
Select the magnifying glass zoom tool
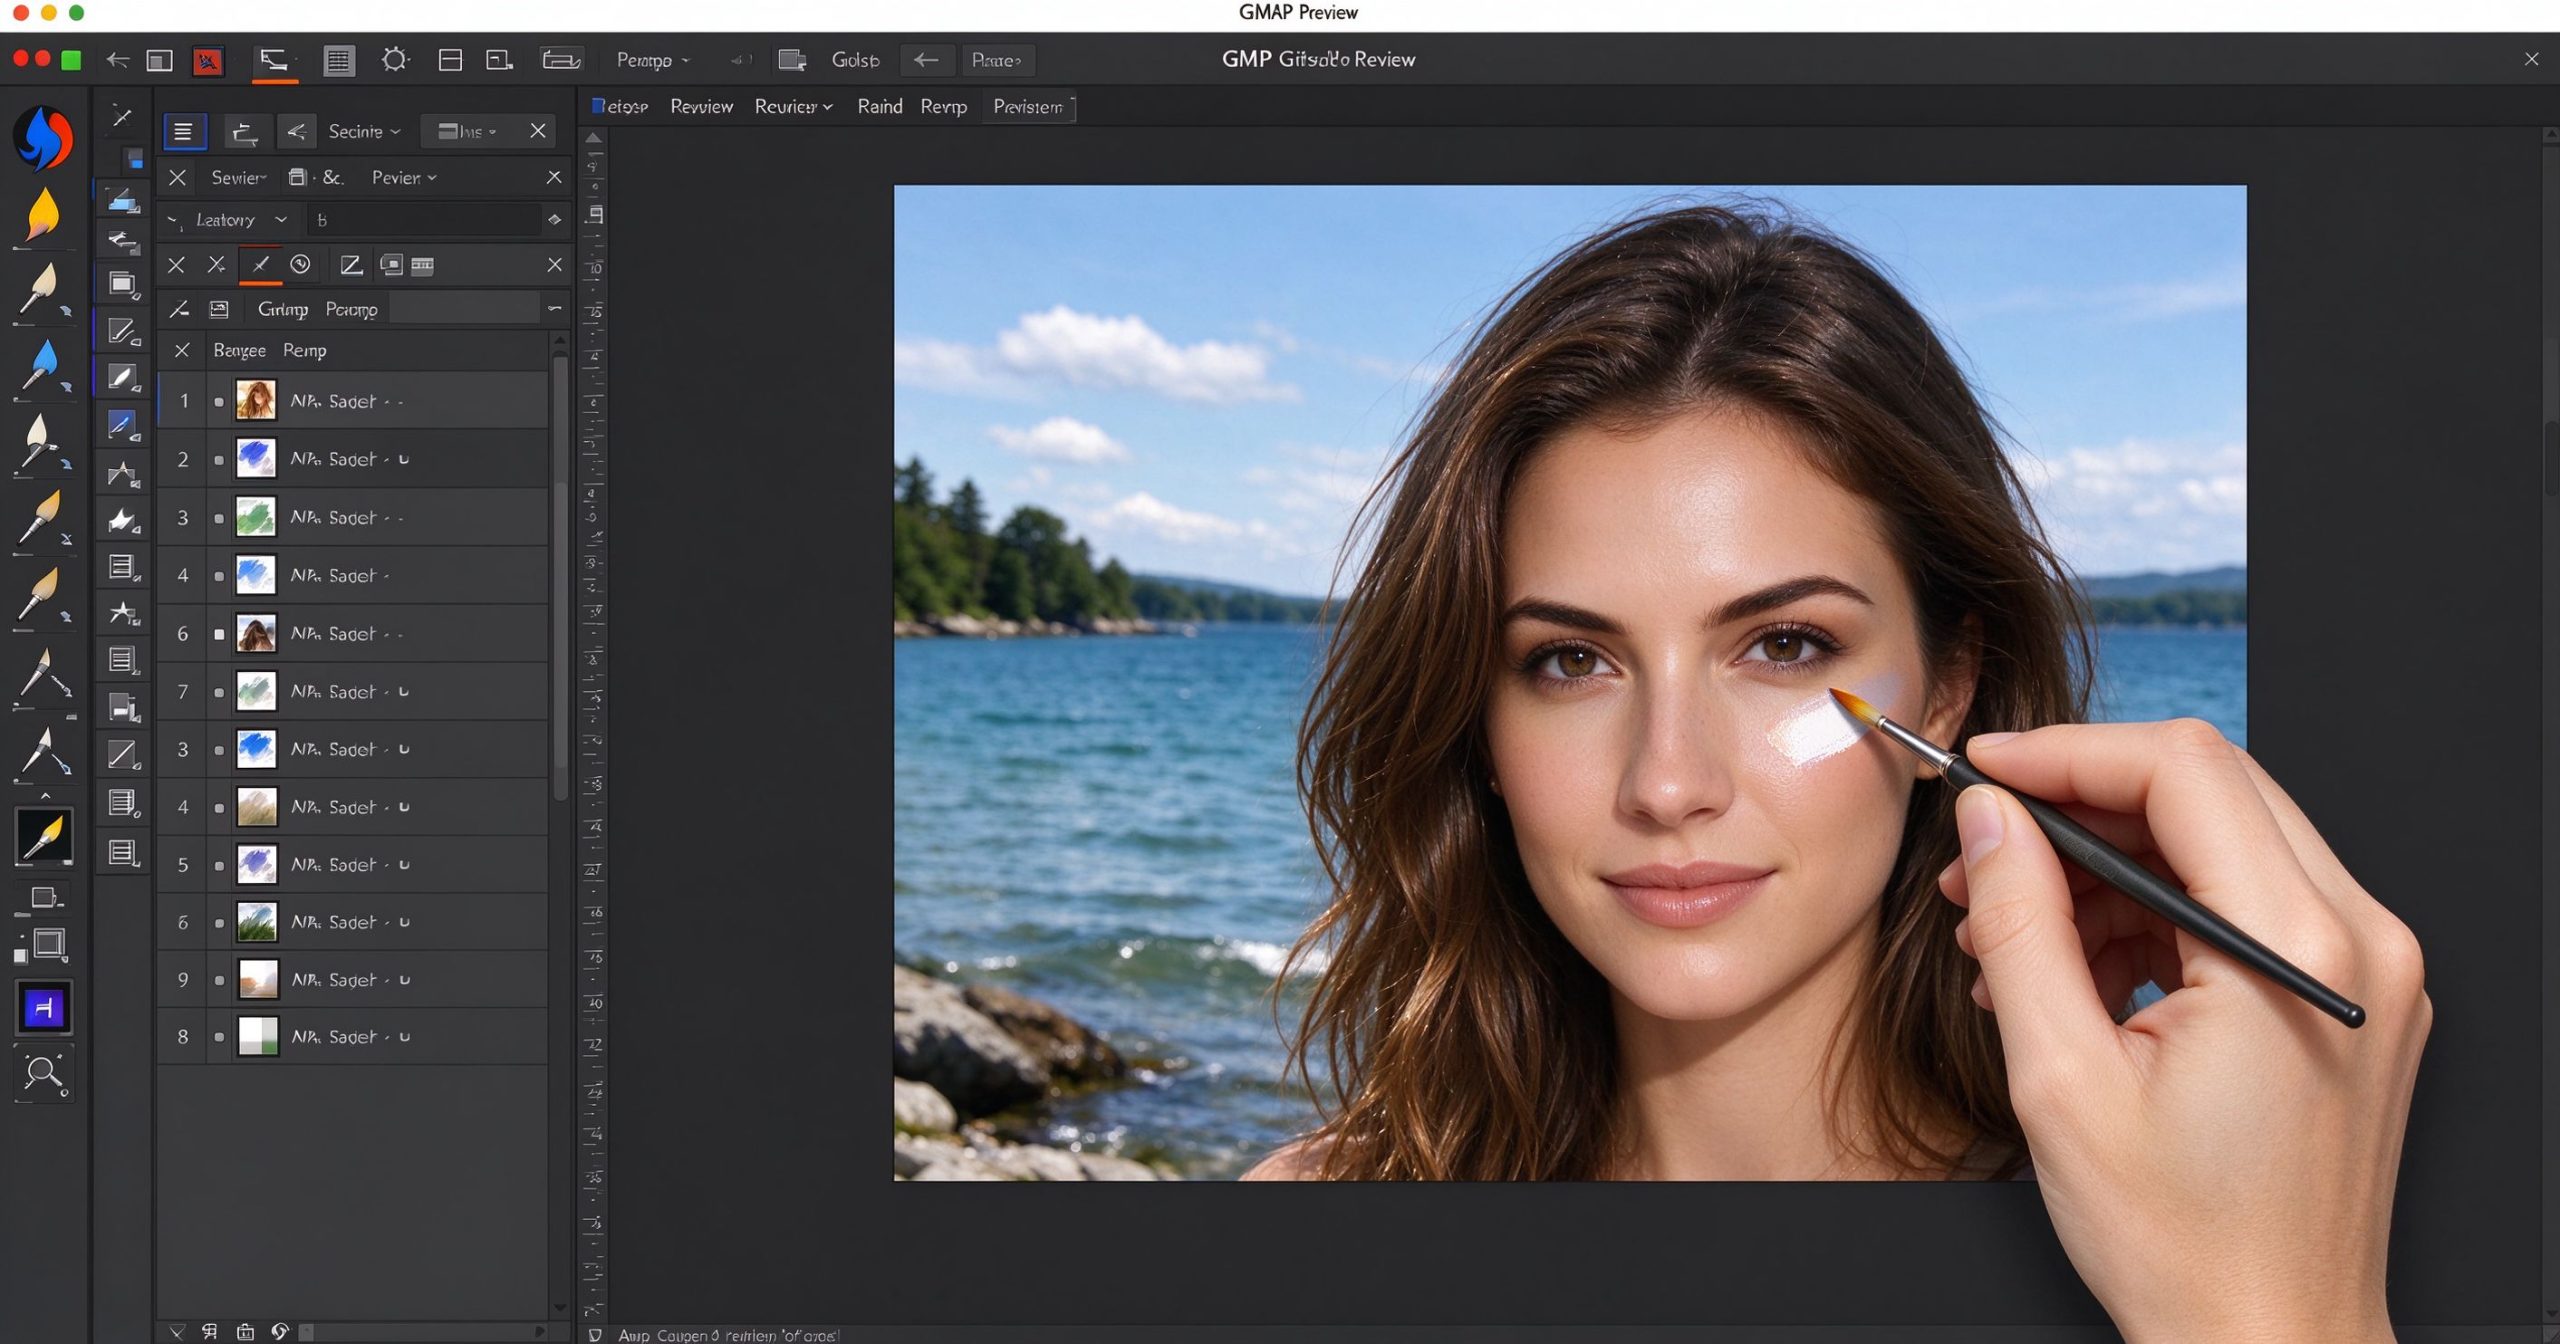43,1074
